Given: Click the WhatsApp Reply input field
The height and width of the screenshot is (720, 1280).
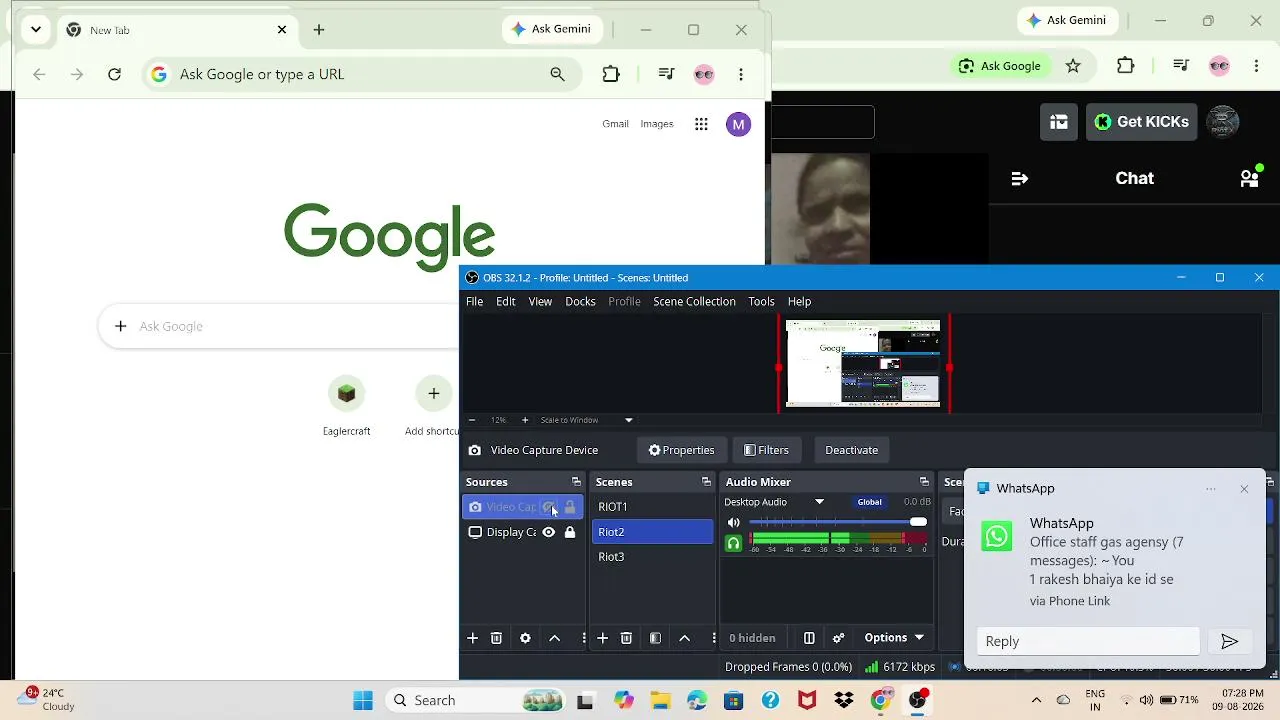Looking at the screenshot, I should (1088, 642).
